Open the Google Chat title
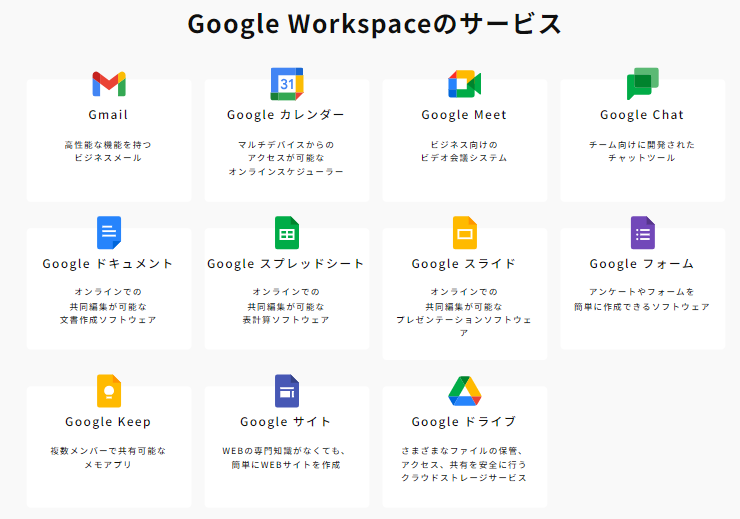 642,115
